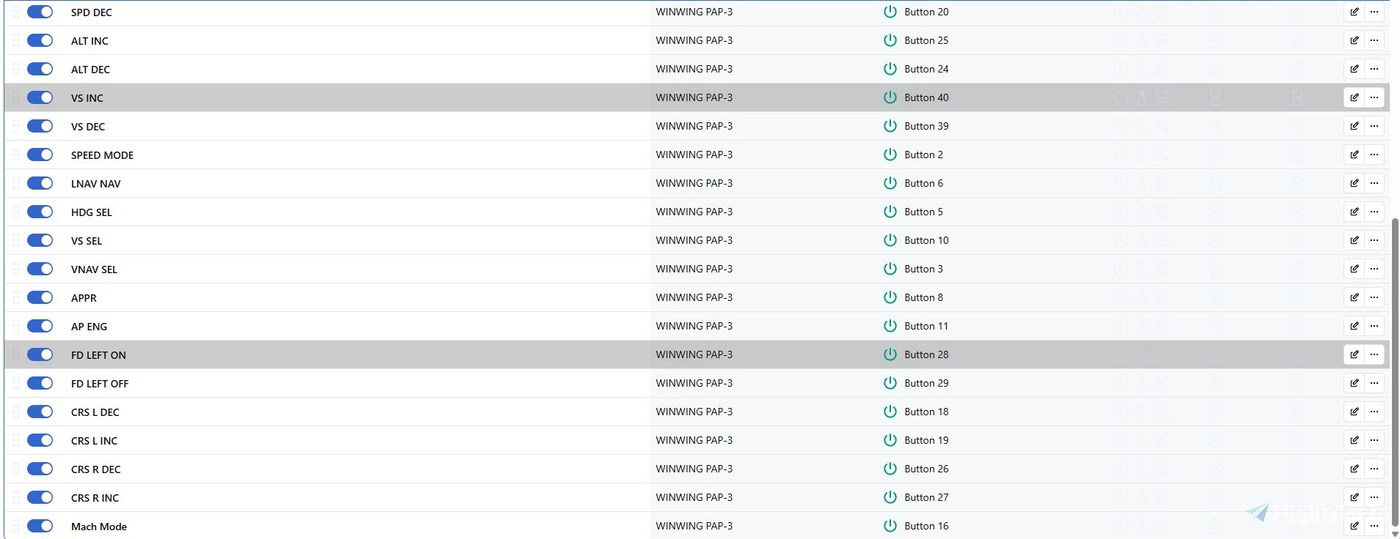Click WINWING PAP-3 device in ALT DEC row
Image resolution: width=1400 pixels, height=539 pixels.
pyautogui.click(x=693, y=70)
